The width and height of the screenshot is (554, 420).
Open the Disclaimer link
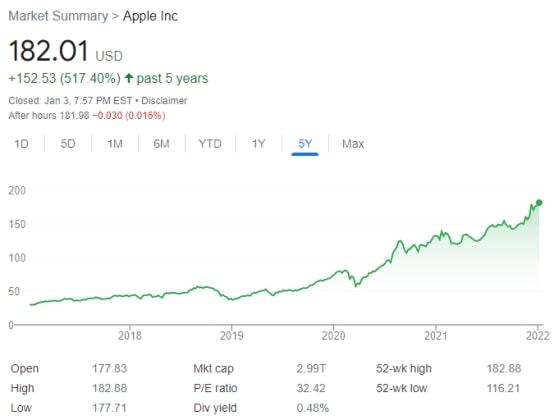[164, 101]
